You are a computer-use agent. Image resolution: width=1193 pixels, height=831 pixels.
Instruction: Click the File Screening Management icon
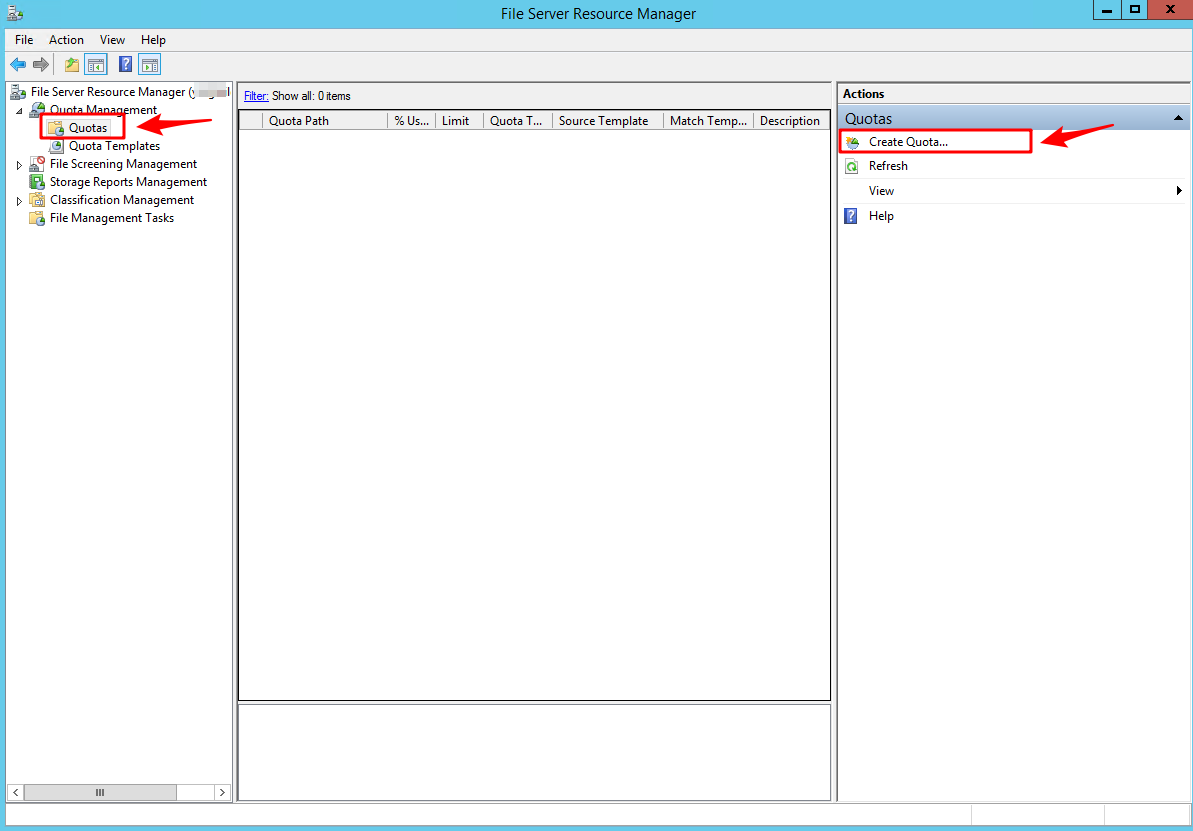click(37, 164)
